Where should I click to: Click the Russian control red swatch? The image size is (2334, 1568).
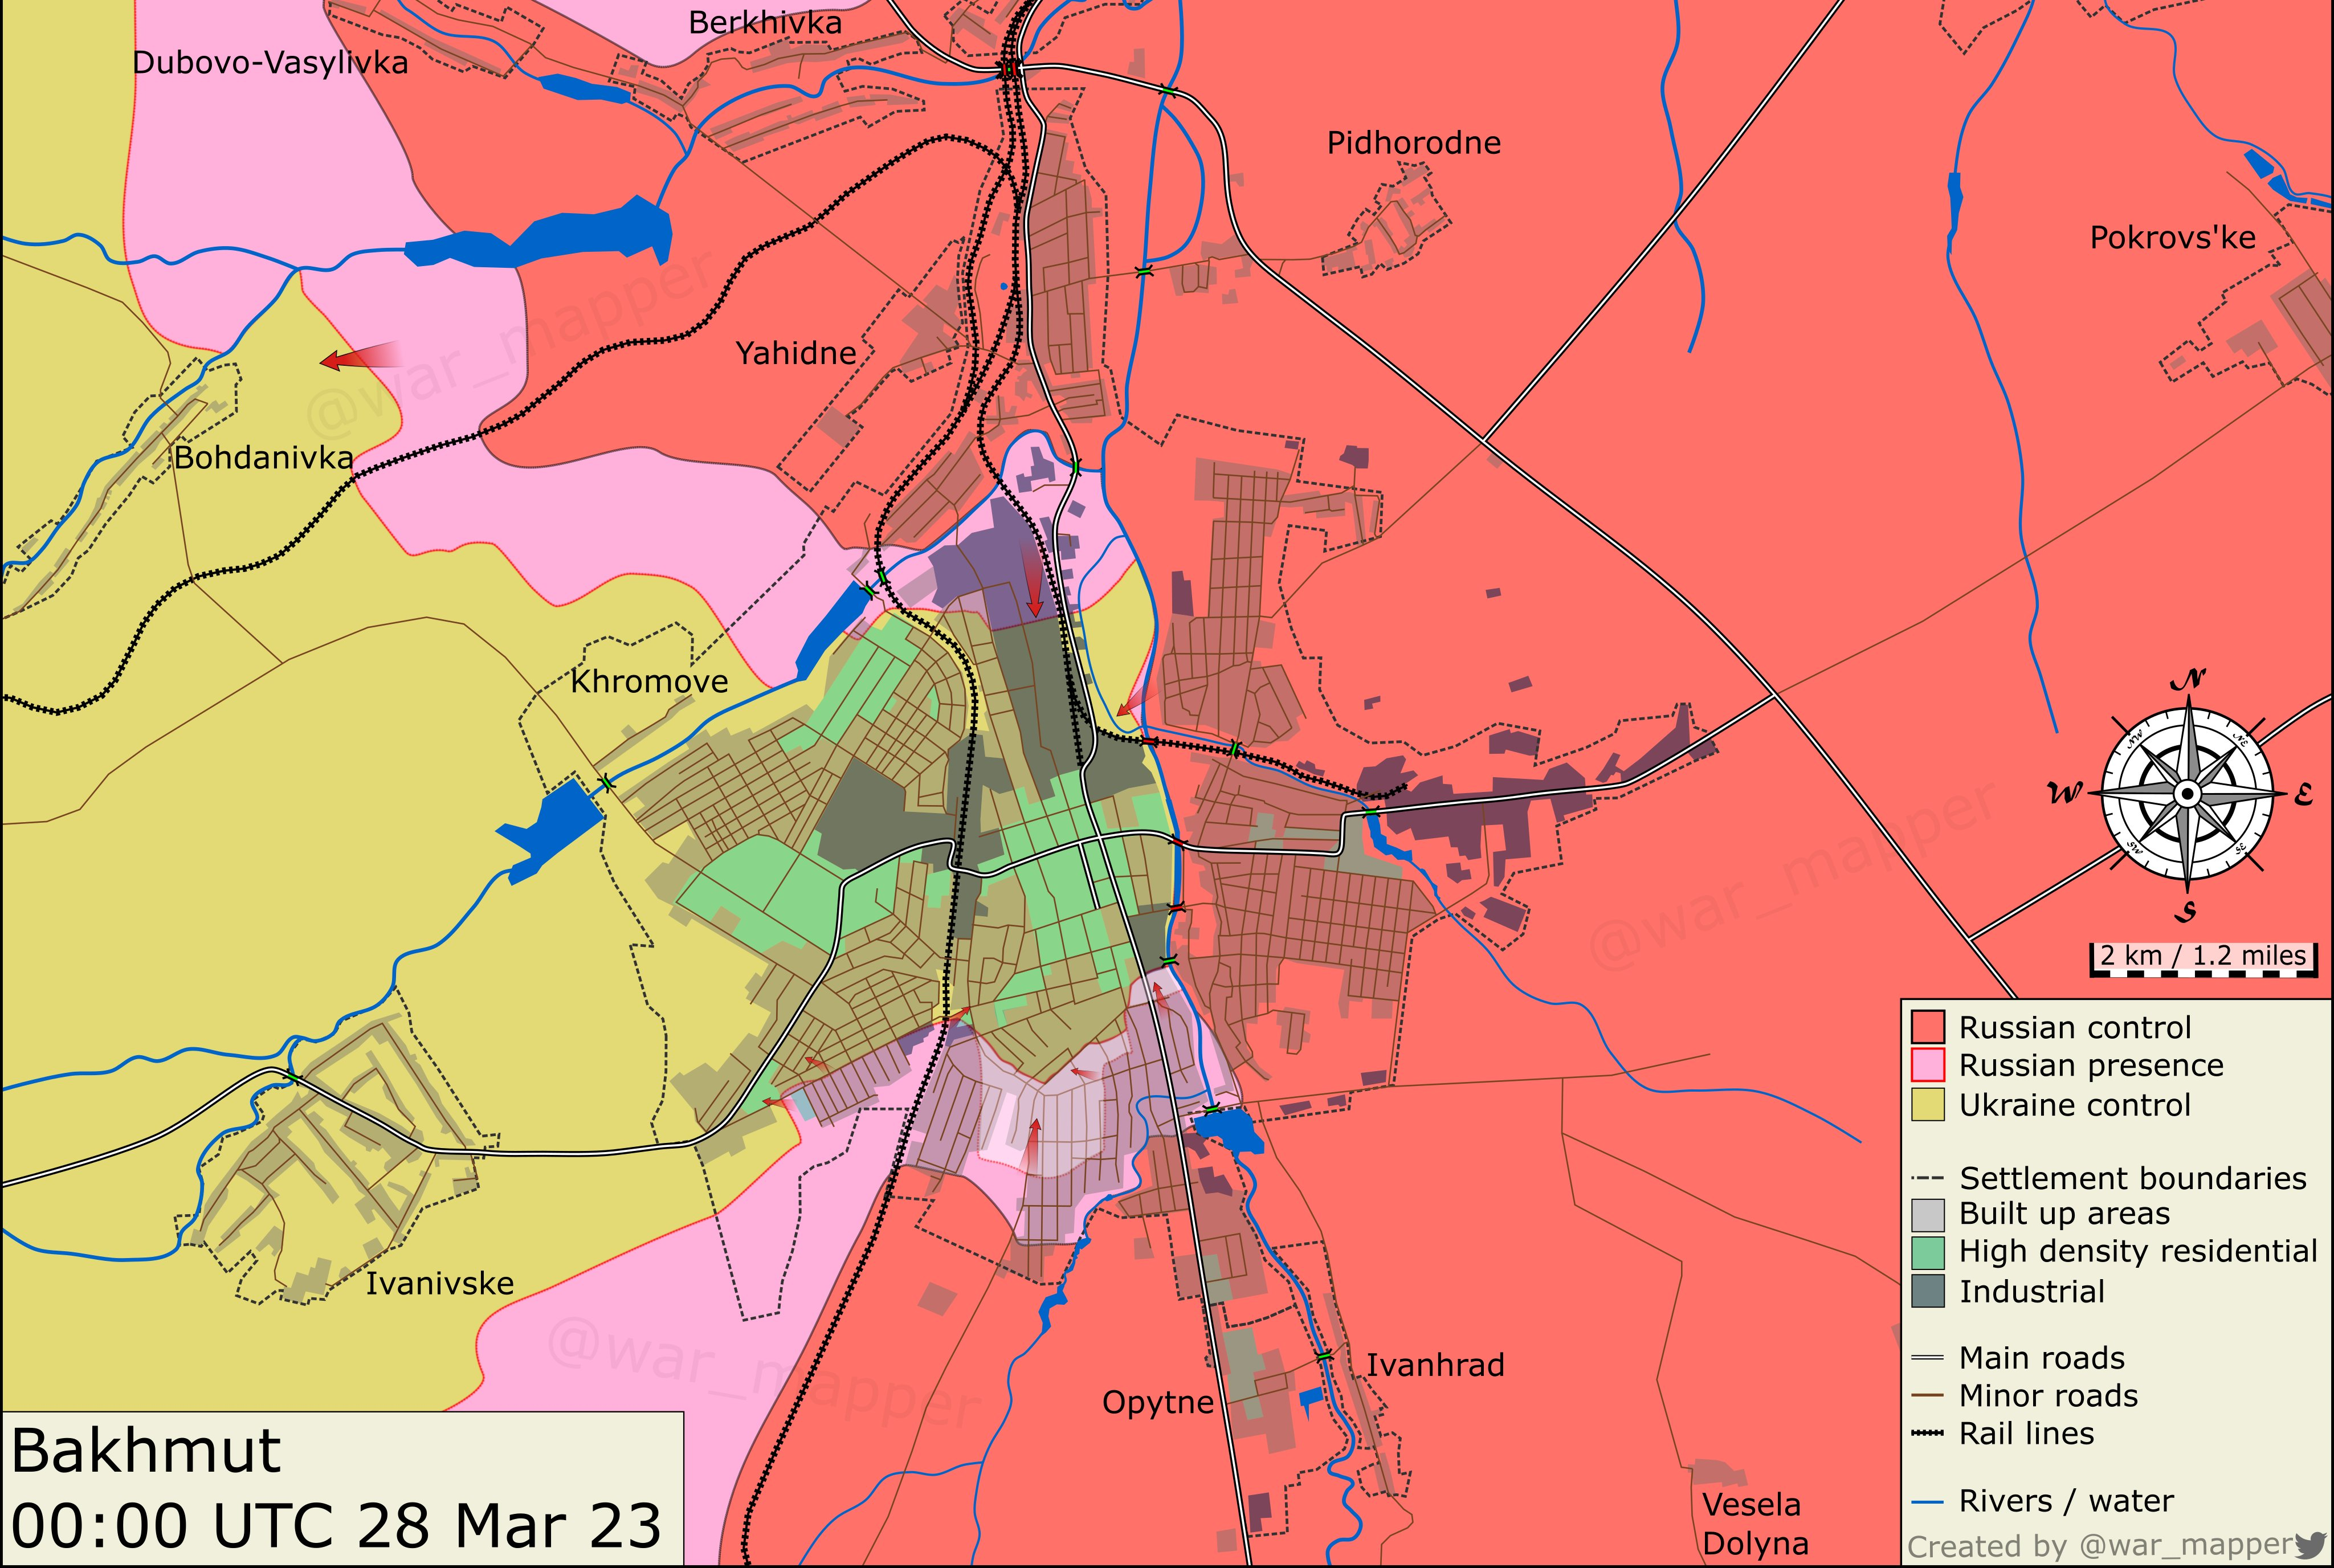point(1927,1027)
